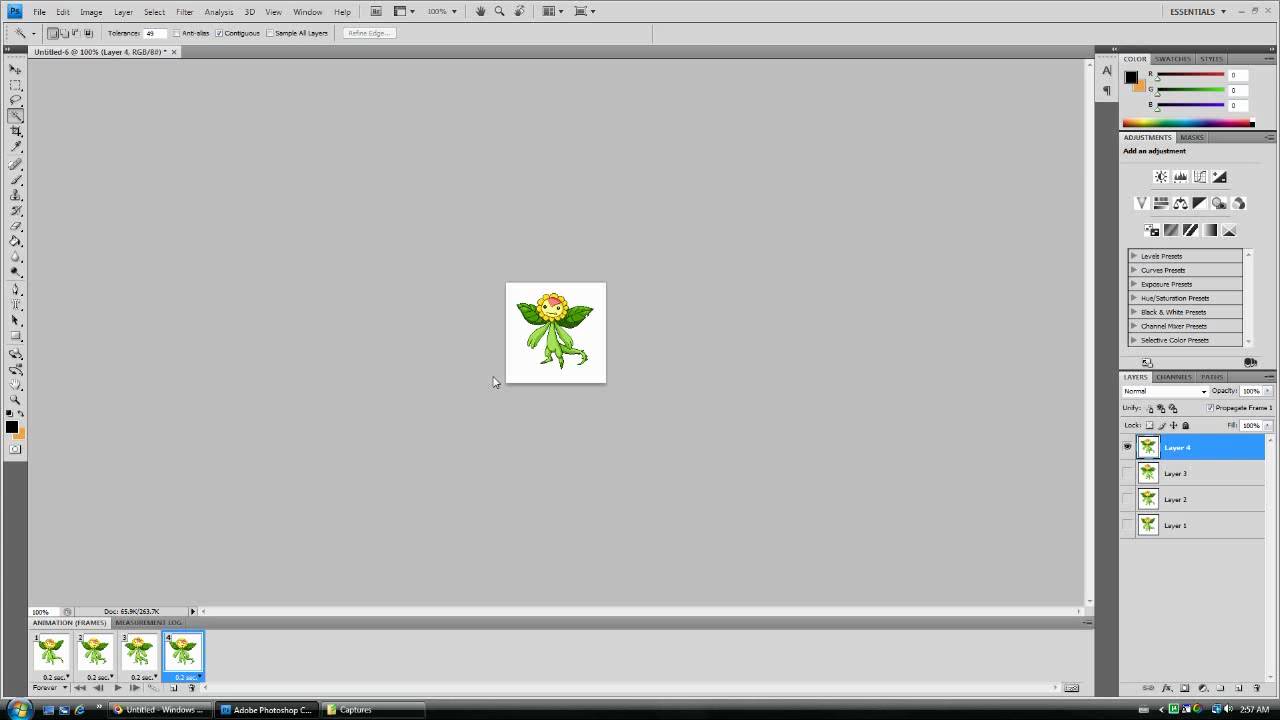The width and height of the screenshot is (1280, 720).
Task: Select the Hand tool in toolbox
Action: coord(16,384)
